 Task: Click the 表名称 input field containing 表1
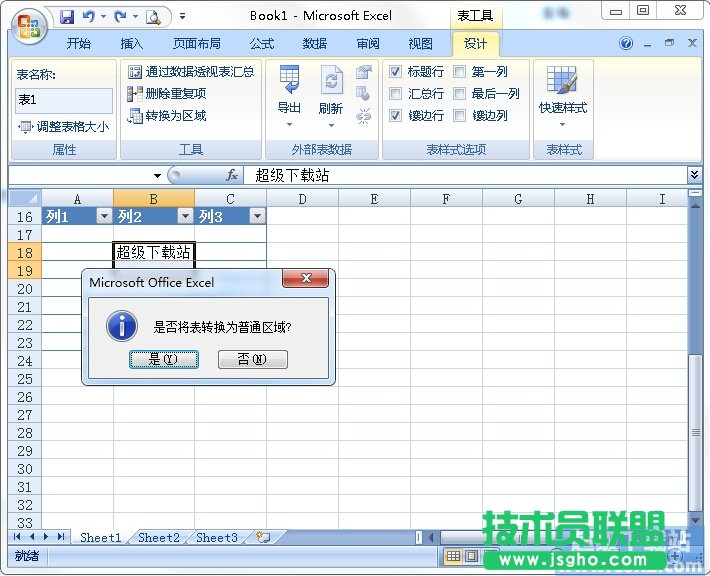[x=64, y=100]
